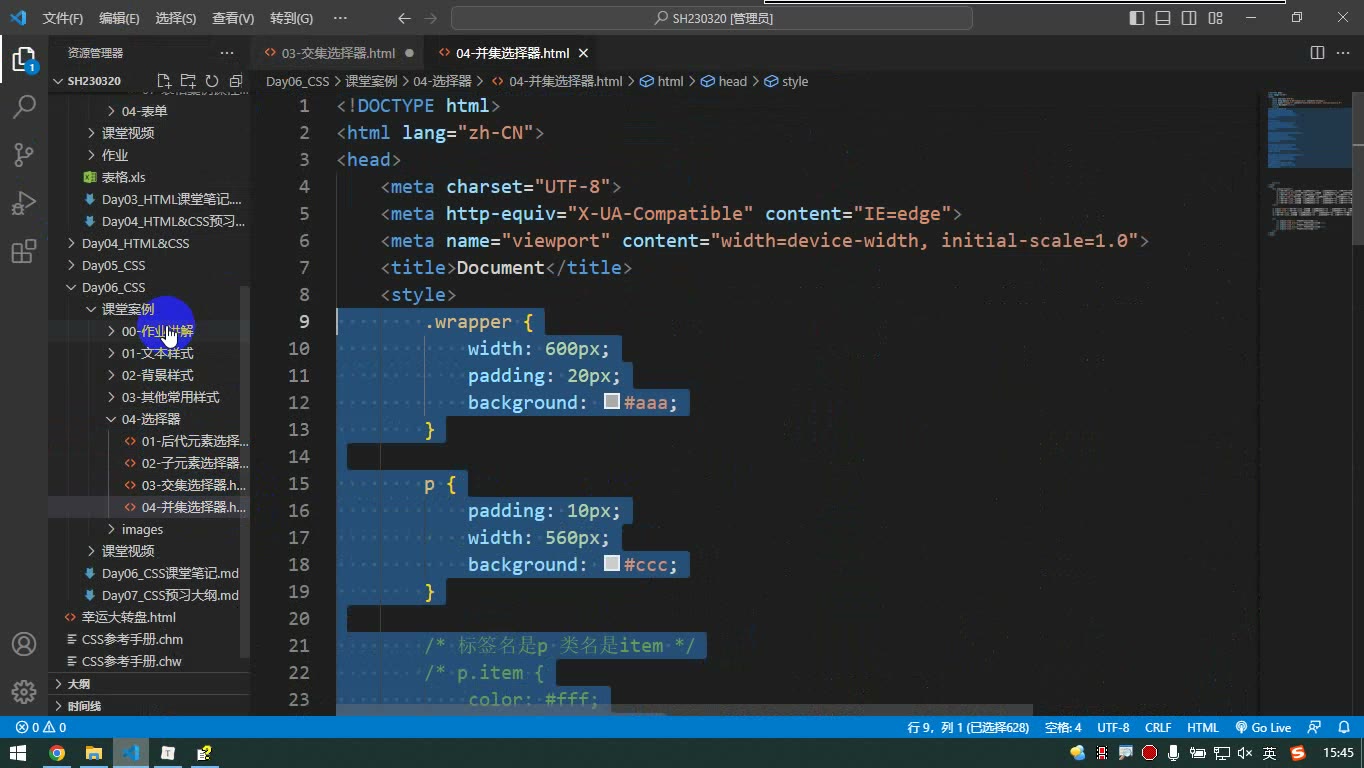Open the Windows Start menu
The width and height of the screenshot is (1364, 768).
(19, 753)
